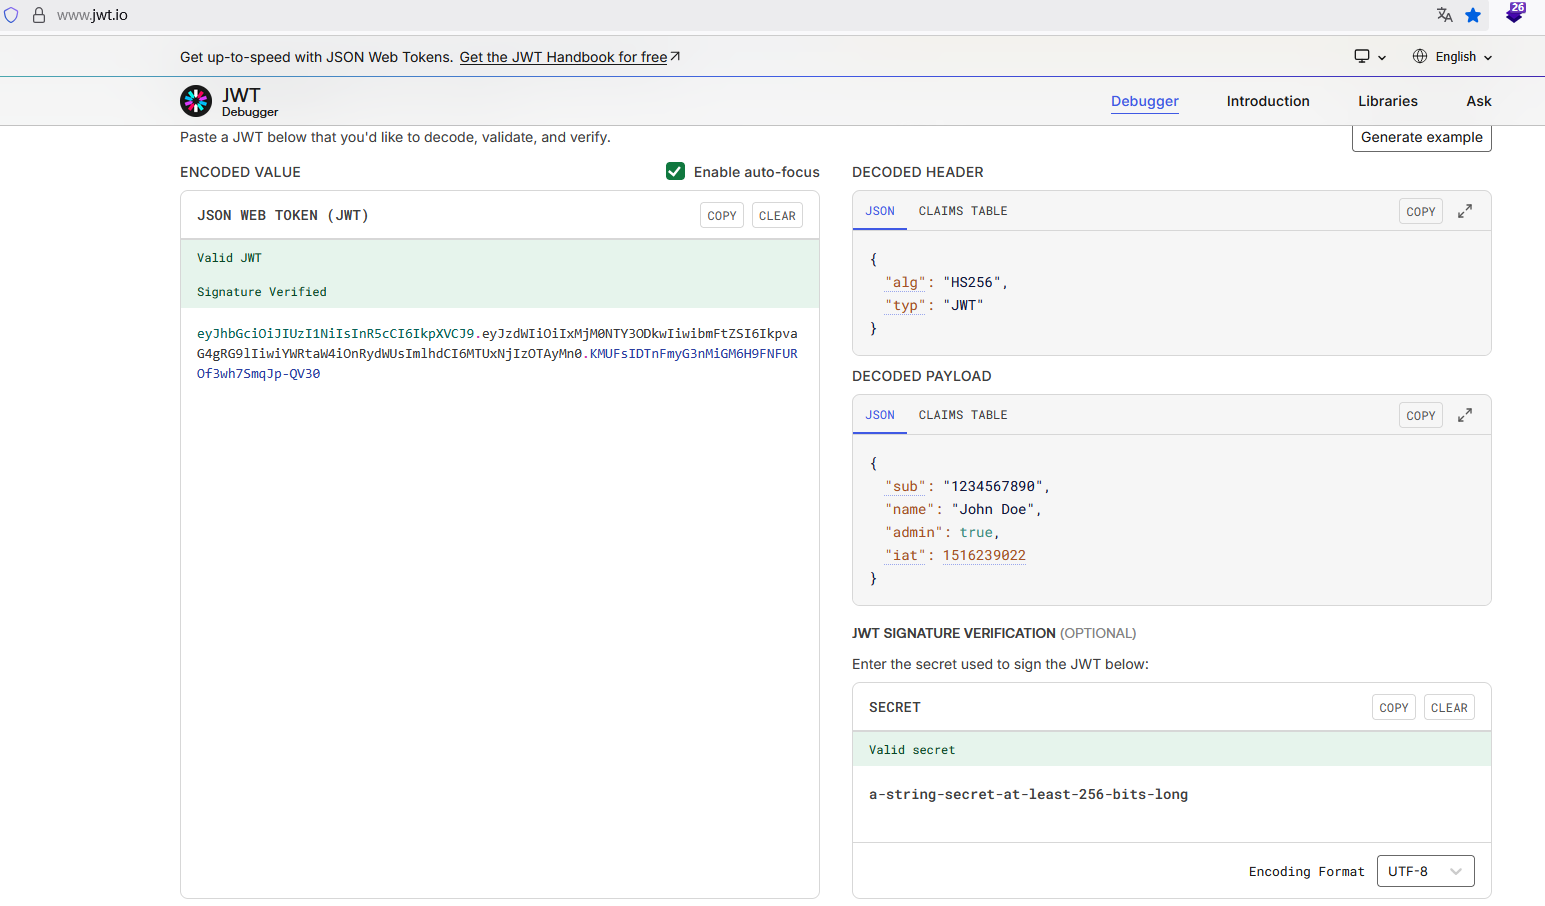
Task: Open the Libraries page
Action: pyautogui.click(x=1388, y=101)
